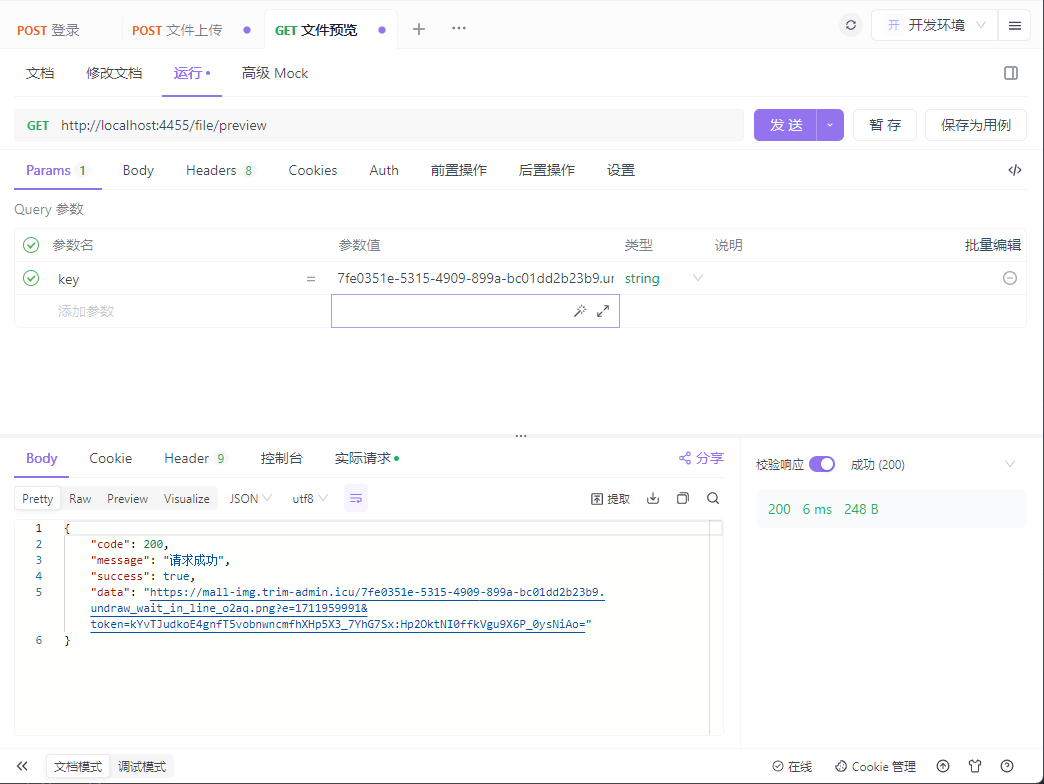Open the 控制台 console tab
The height and width of the screenshot is (784, 1044).
point(281,458)
